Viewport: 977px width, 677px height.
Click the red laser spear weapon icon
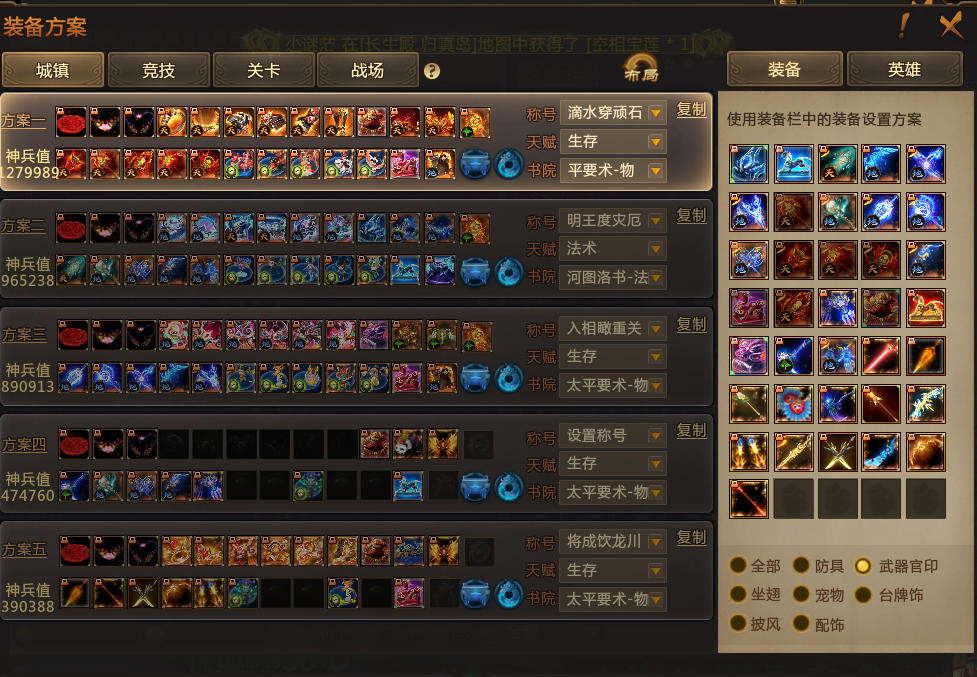(881, 356)
